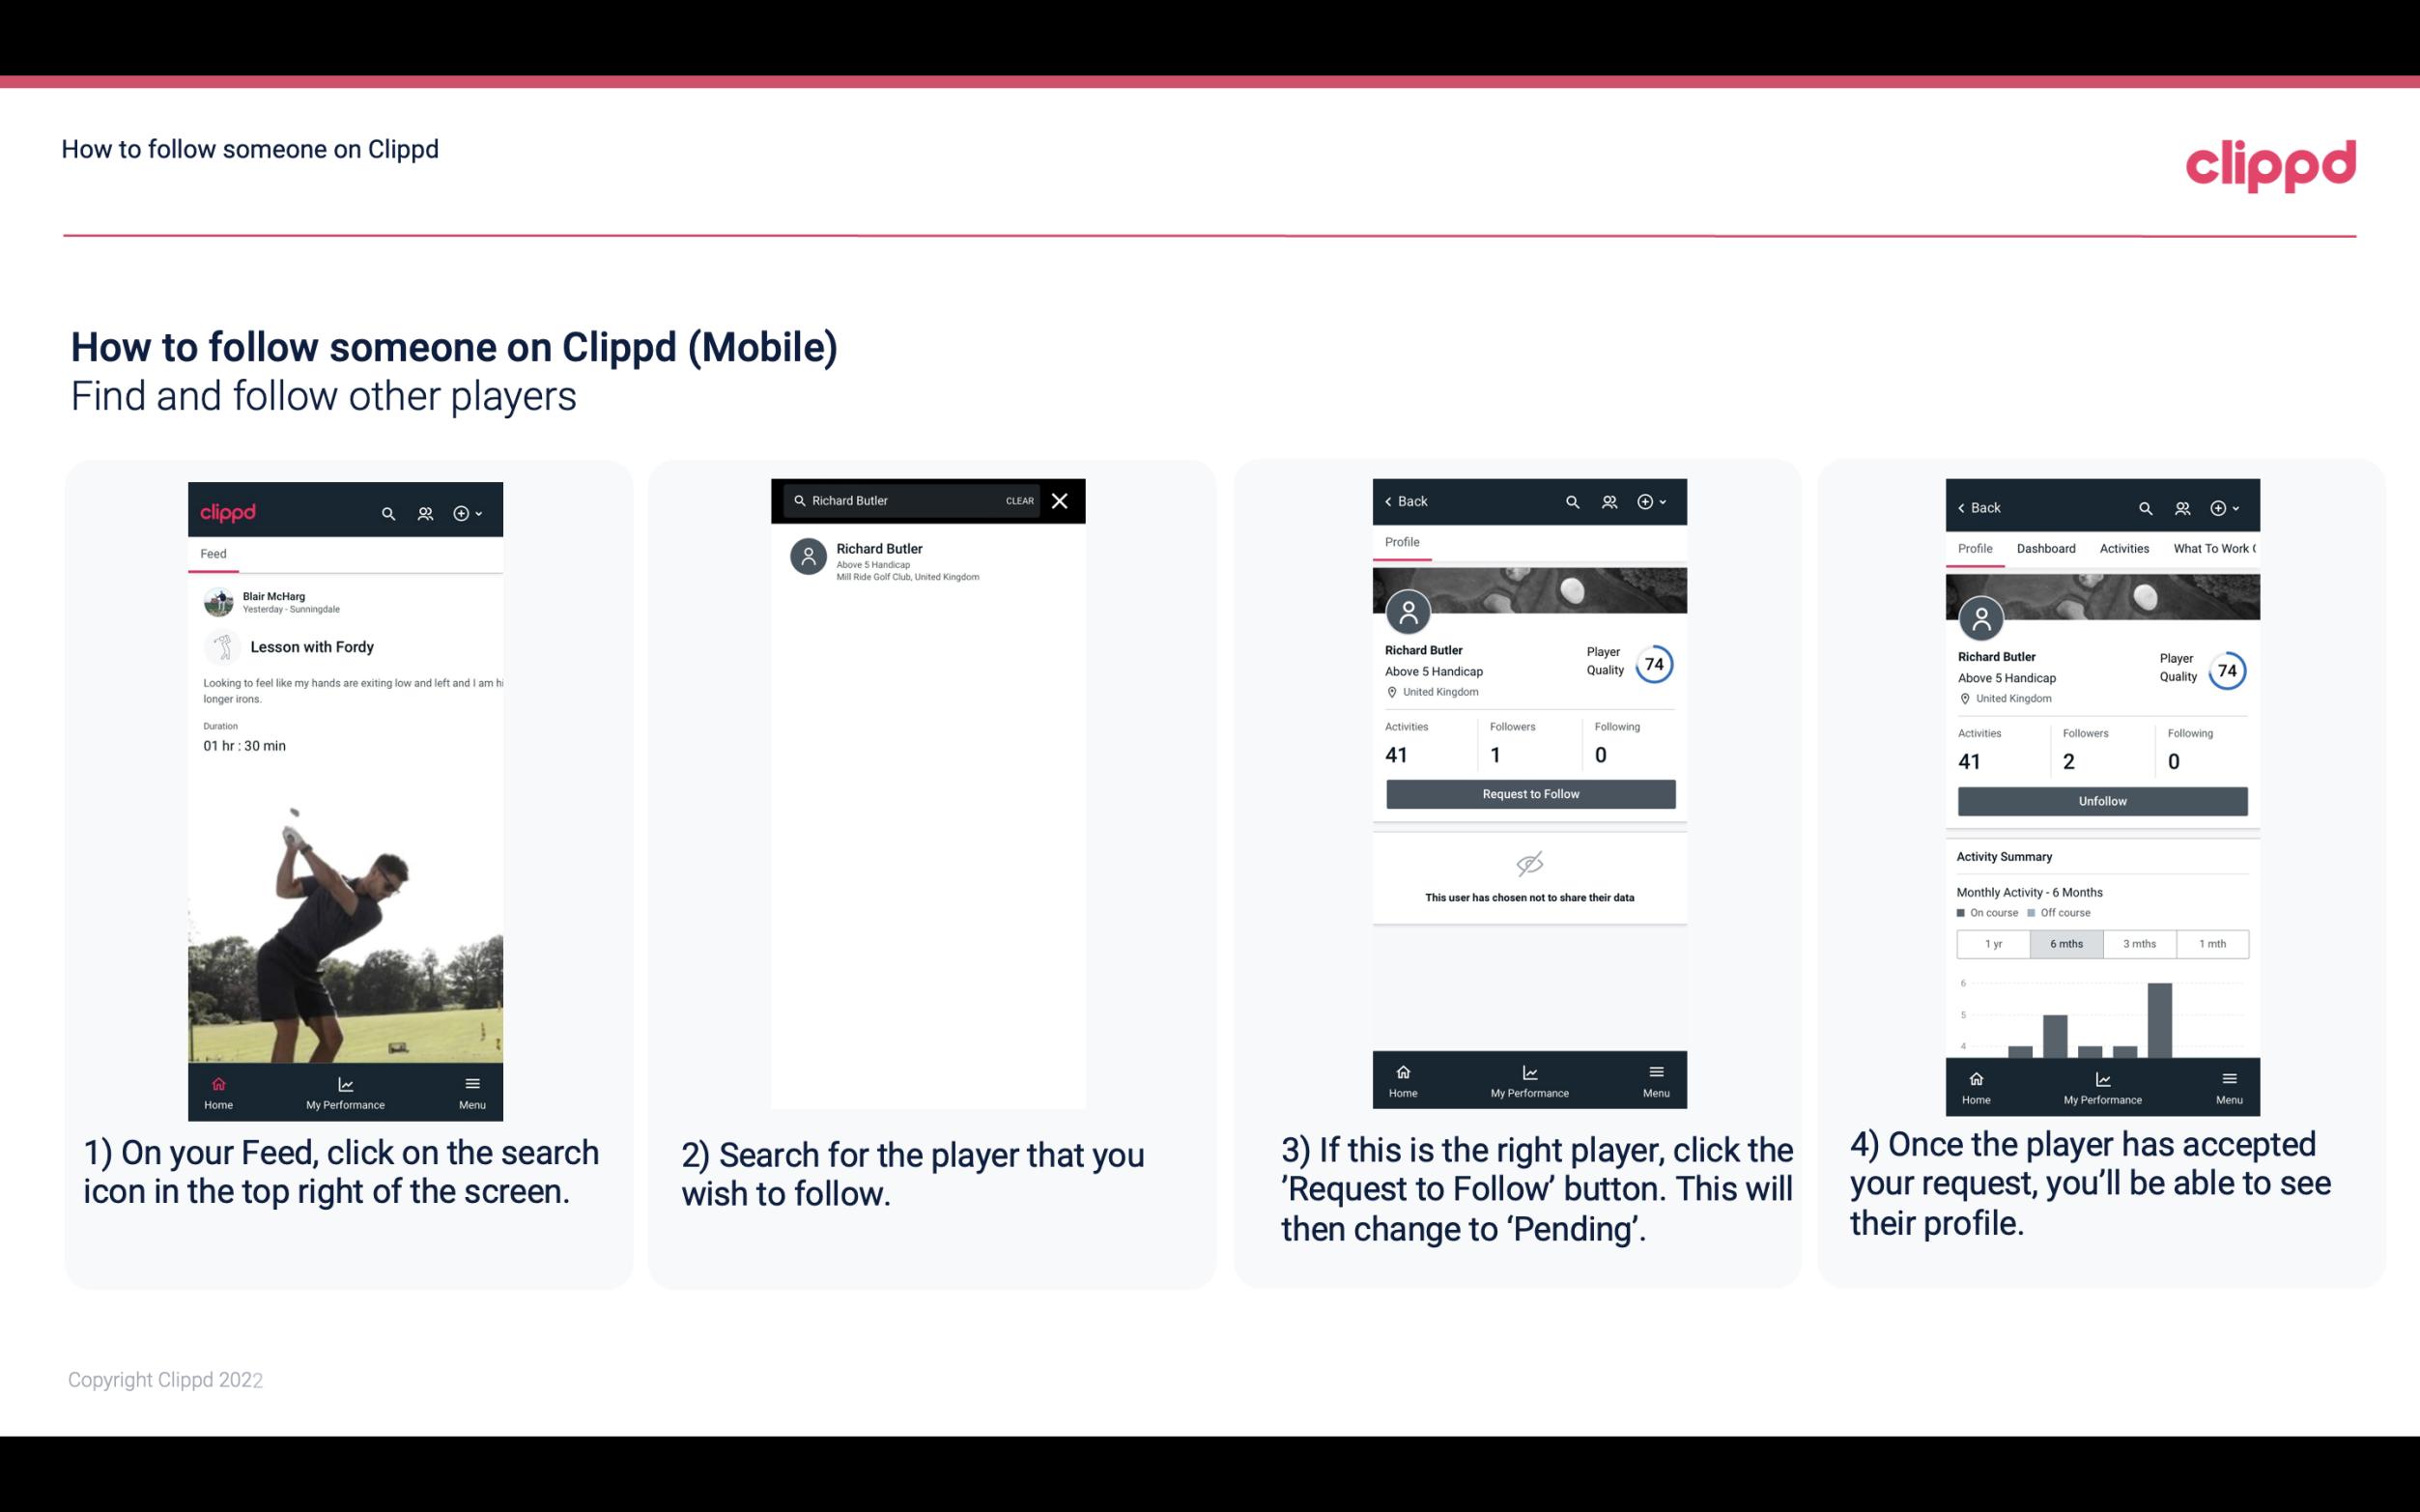Select the '1 mth' activity range slider option

pyautogui.click(x=2213, y=942)
